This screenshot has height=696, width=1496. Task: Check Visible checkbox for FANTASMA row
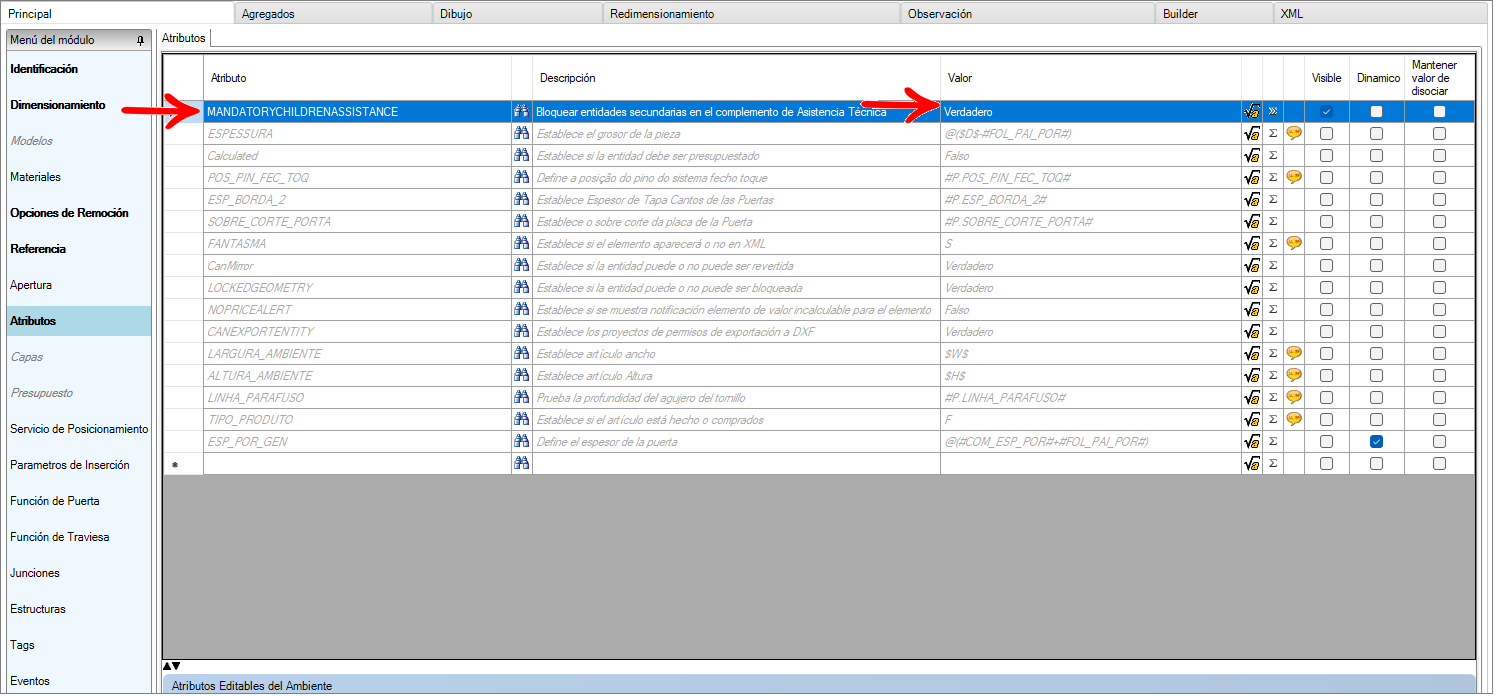click(1326, 244)
